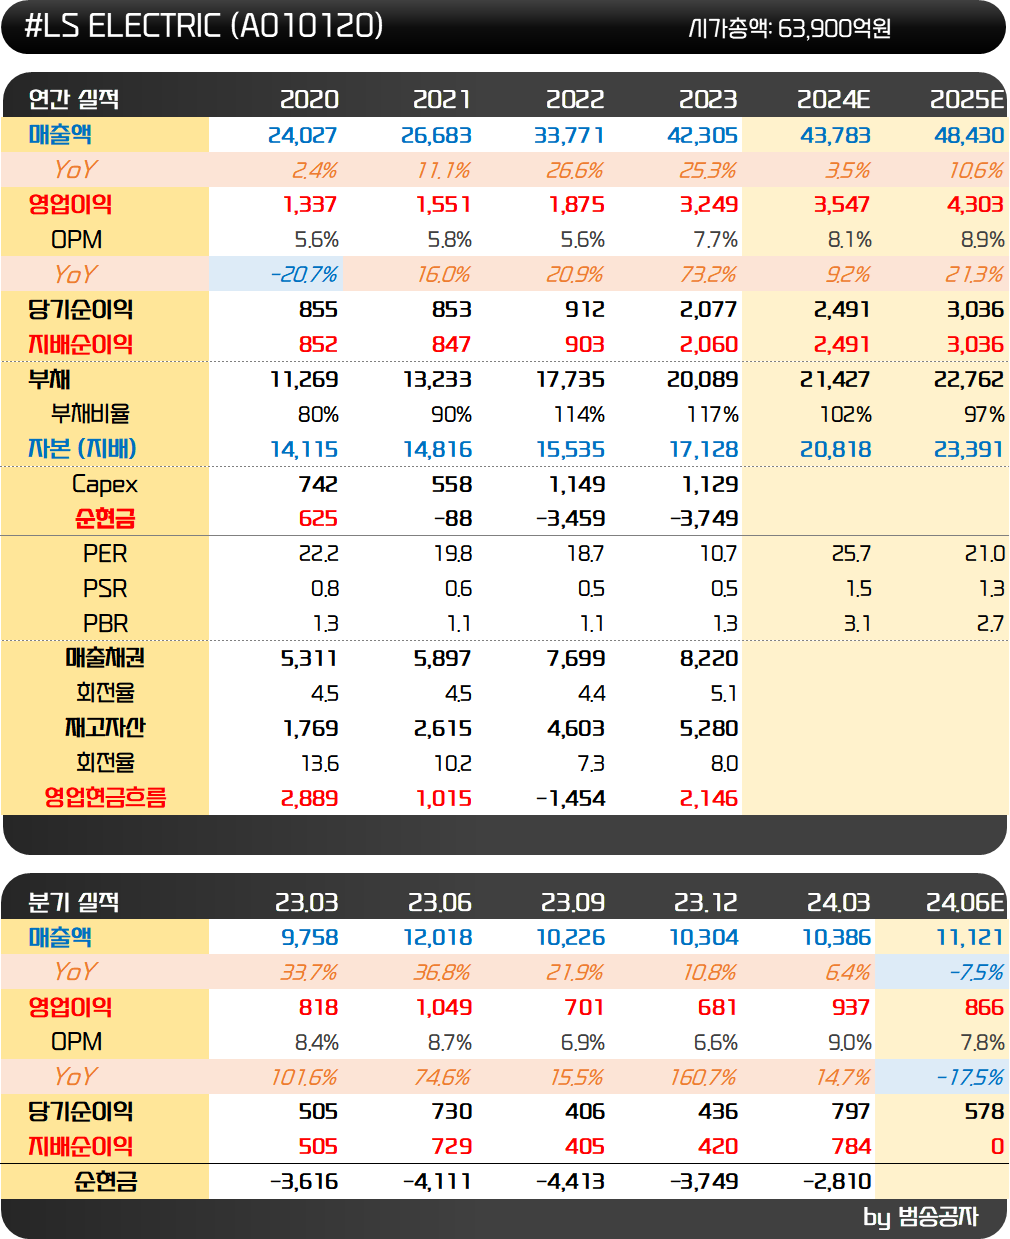The height and width of the screenshot is (1239, 1010).
Task: Click the 2024E equity value '20,818'
Action: pyautogui.click(x=836, y=449)
